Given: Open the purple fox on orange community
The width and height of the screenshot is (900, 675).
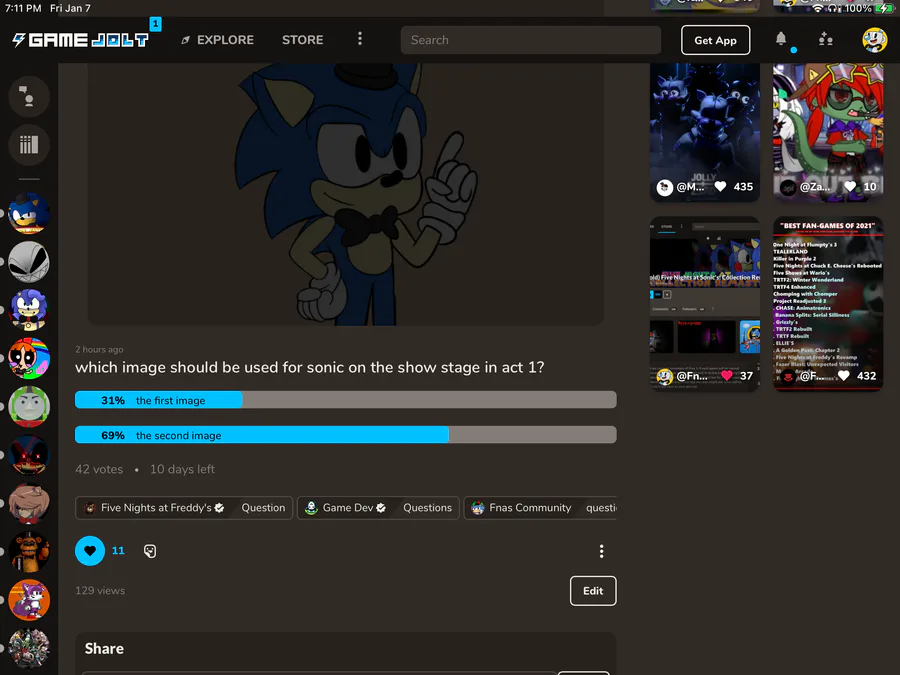Looking at the screenshot, I should coord(29,600).
